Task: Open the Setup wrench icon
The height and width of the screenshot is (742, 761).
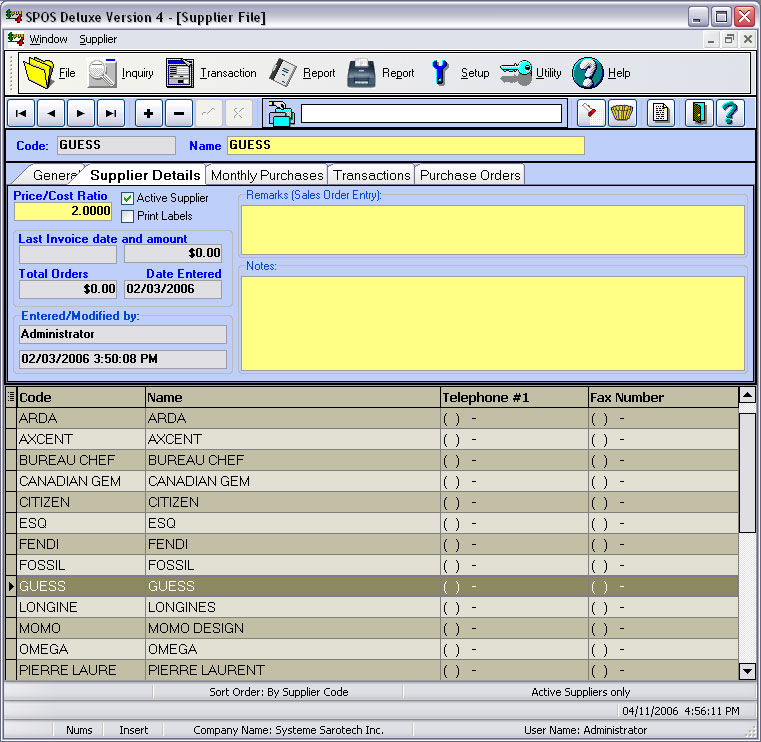Action: coord(440,73)
